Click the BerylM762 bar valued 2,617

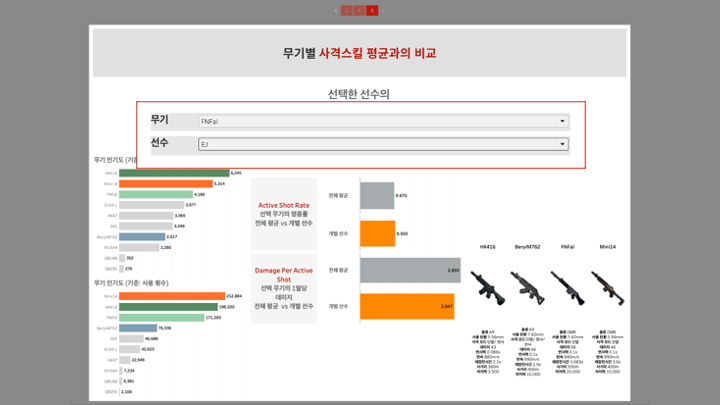[142, 236]
